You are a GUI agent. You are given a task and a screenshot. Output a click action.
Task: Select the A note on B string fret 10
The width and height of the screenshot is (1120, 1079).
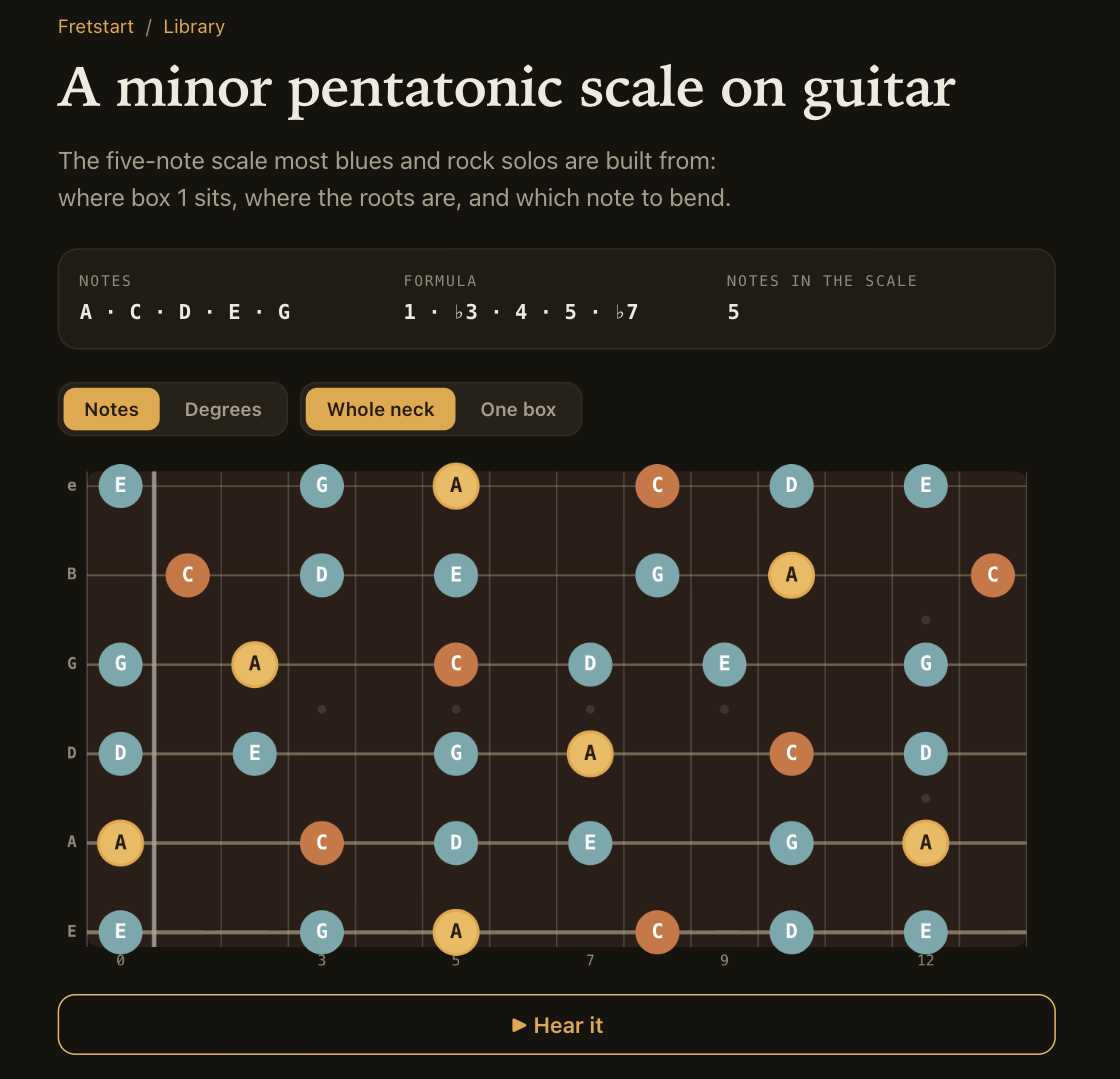click(791, 575)
